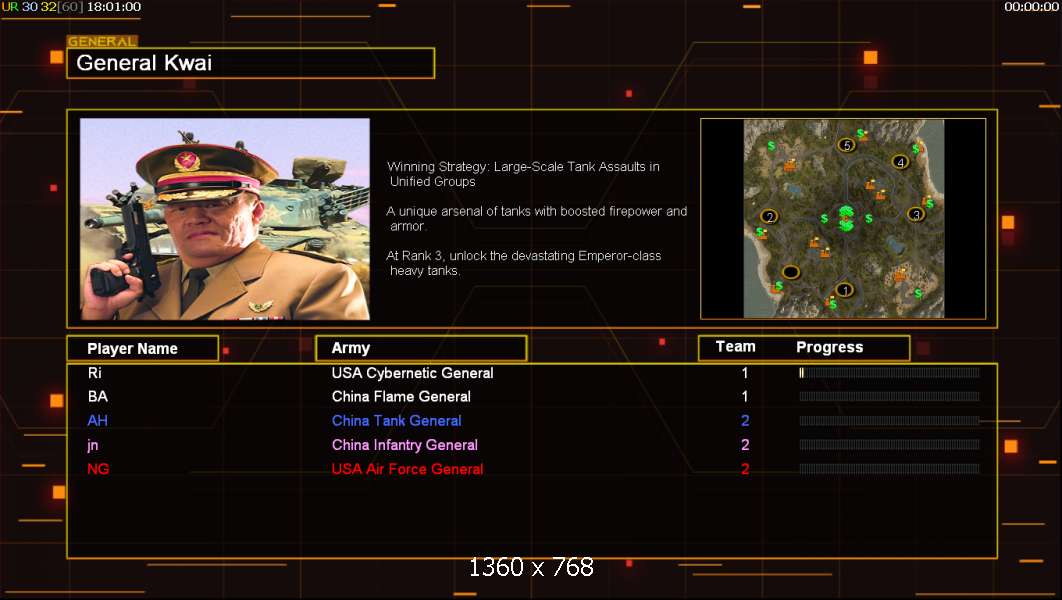
Task: Click the Rank 3 Emperor-class tanks text
Action: click(x=523, y=263)
